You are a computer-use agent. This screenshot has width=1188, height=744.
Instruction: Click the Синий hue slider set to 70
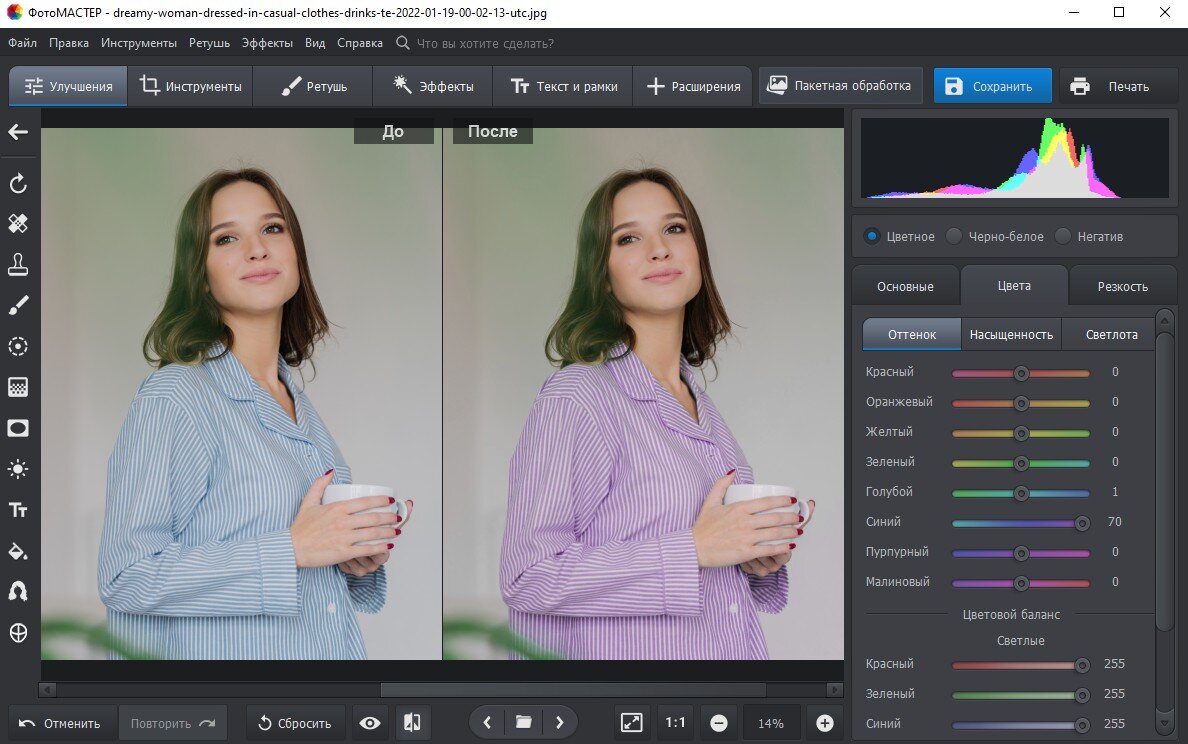pos(1021,523)
